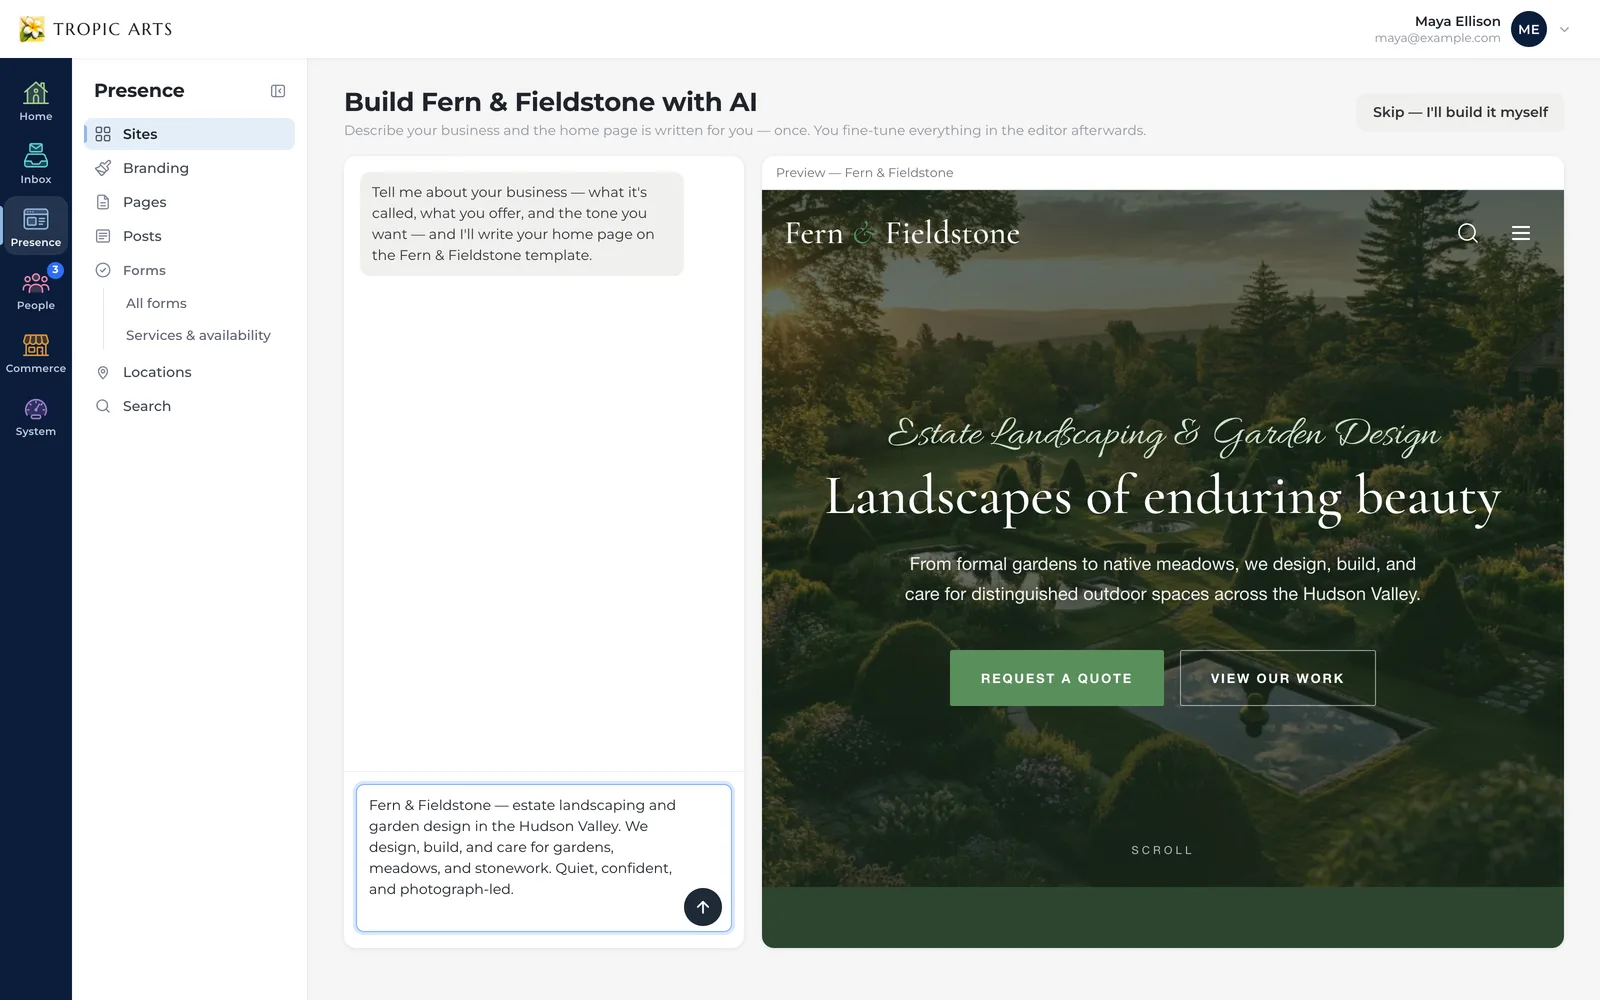Image resolution: width=1600 pixels, height=1000 pixels.
Task: Click the maya@example.com email text
Action: (x=1437, y=38)
